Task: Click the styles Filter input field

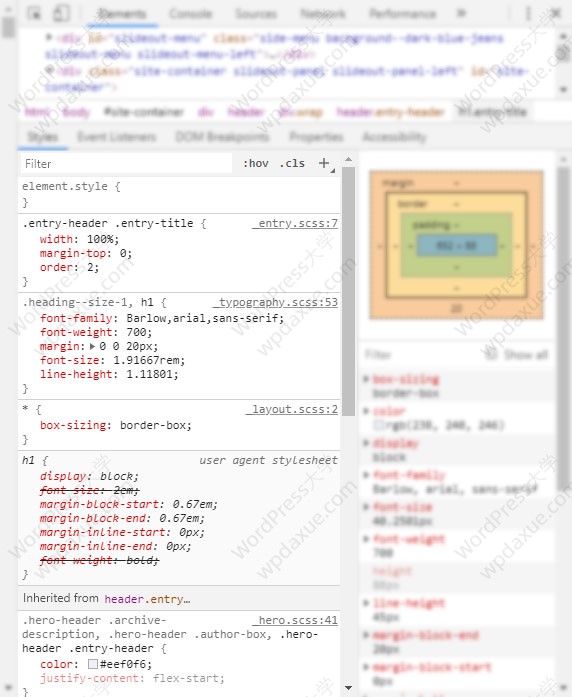Action: [126, 164]
